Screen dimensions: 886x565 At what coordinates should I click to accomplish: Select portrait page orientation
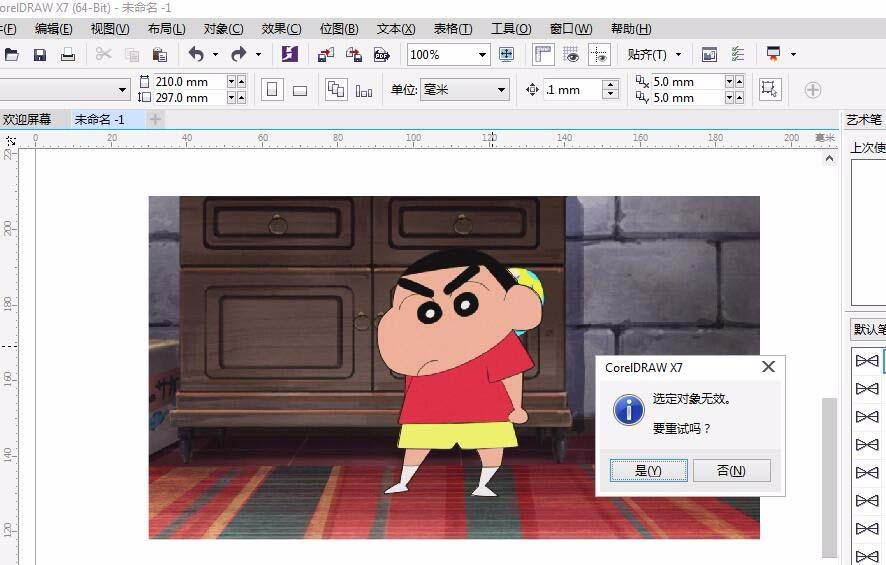(272, 90)
